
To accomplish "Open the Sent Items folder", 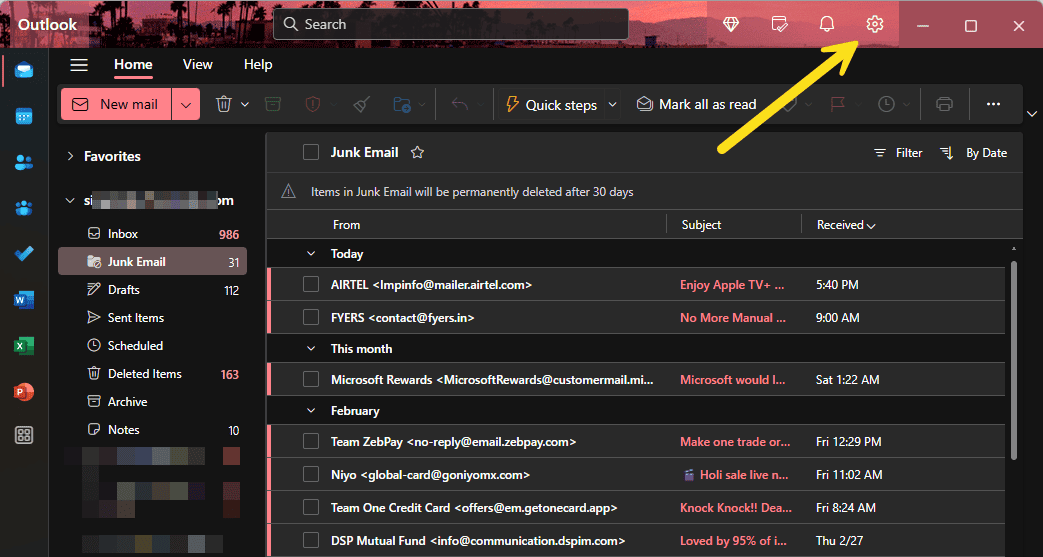I will [152, 318].
